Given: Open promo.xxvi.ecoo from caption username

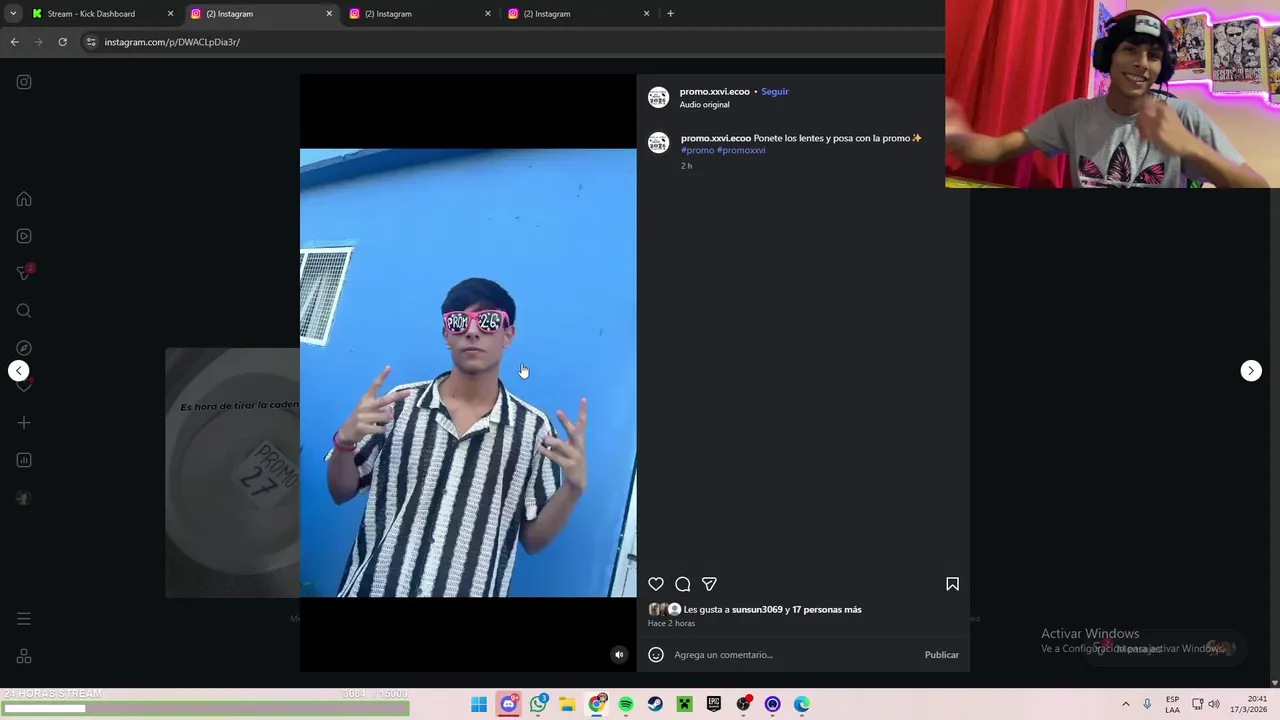Looking at the screenshot, I should tap(716, 138).
